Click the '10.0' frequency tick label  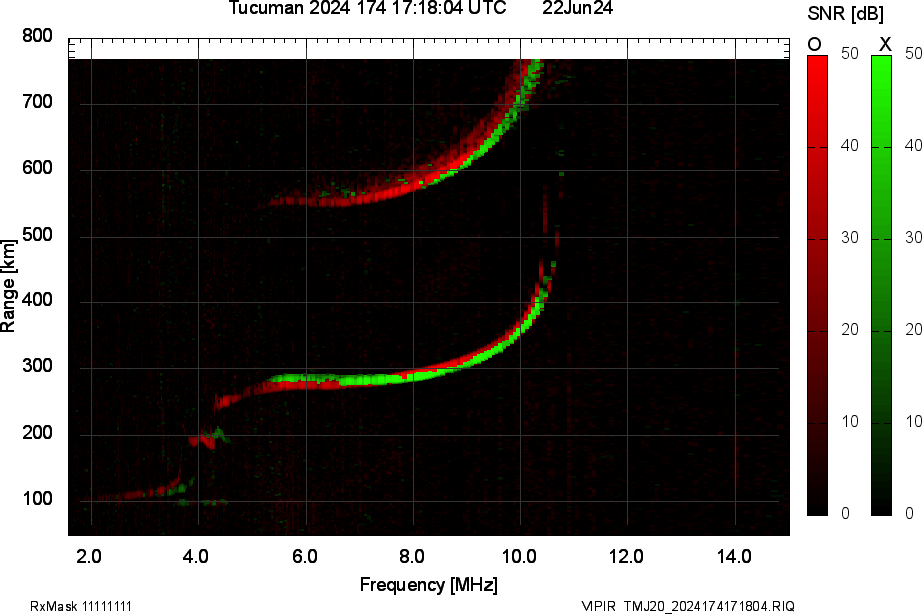(x=519, y=556)
